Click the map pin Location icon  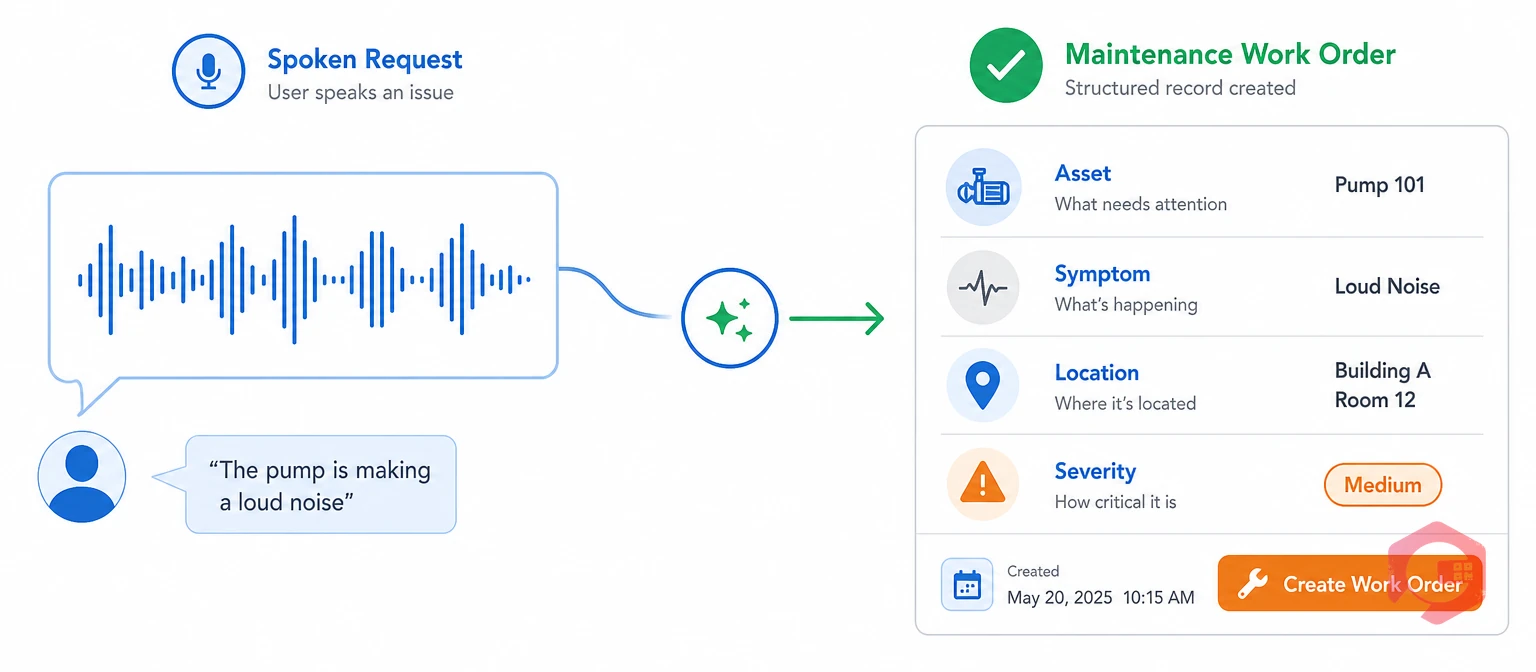[x=983, y=386]
